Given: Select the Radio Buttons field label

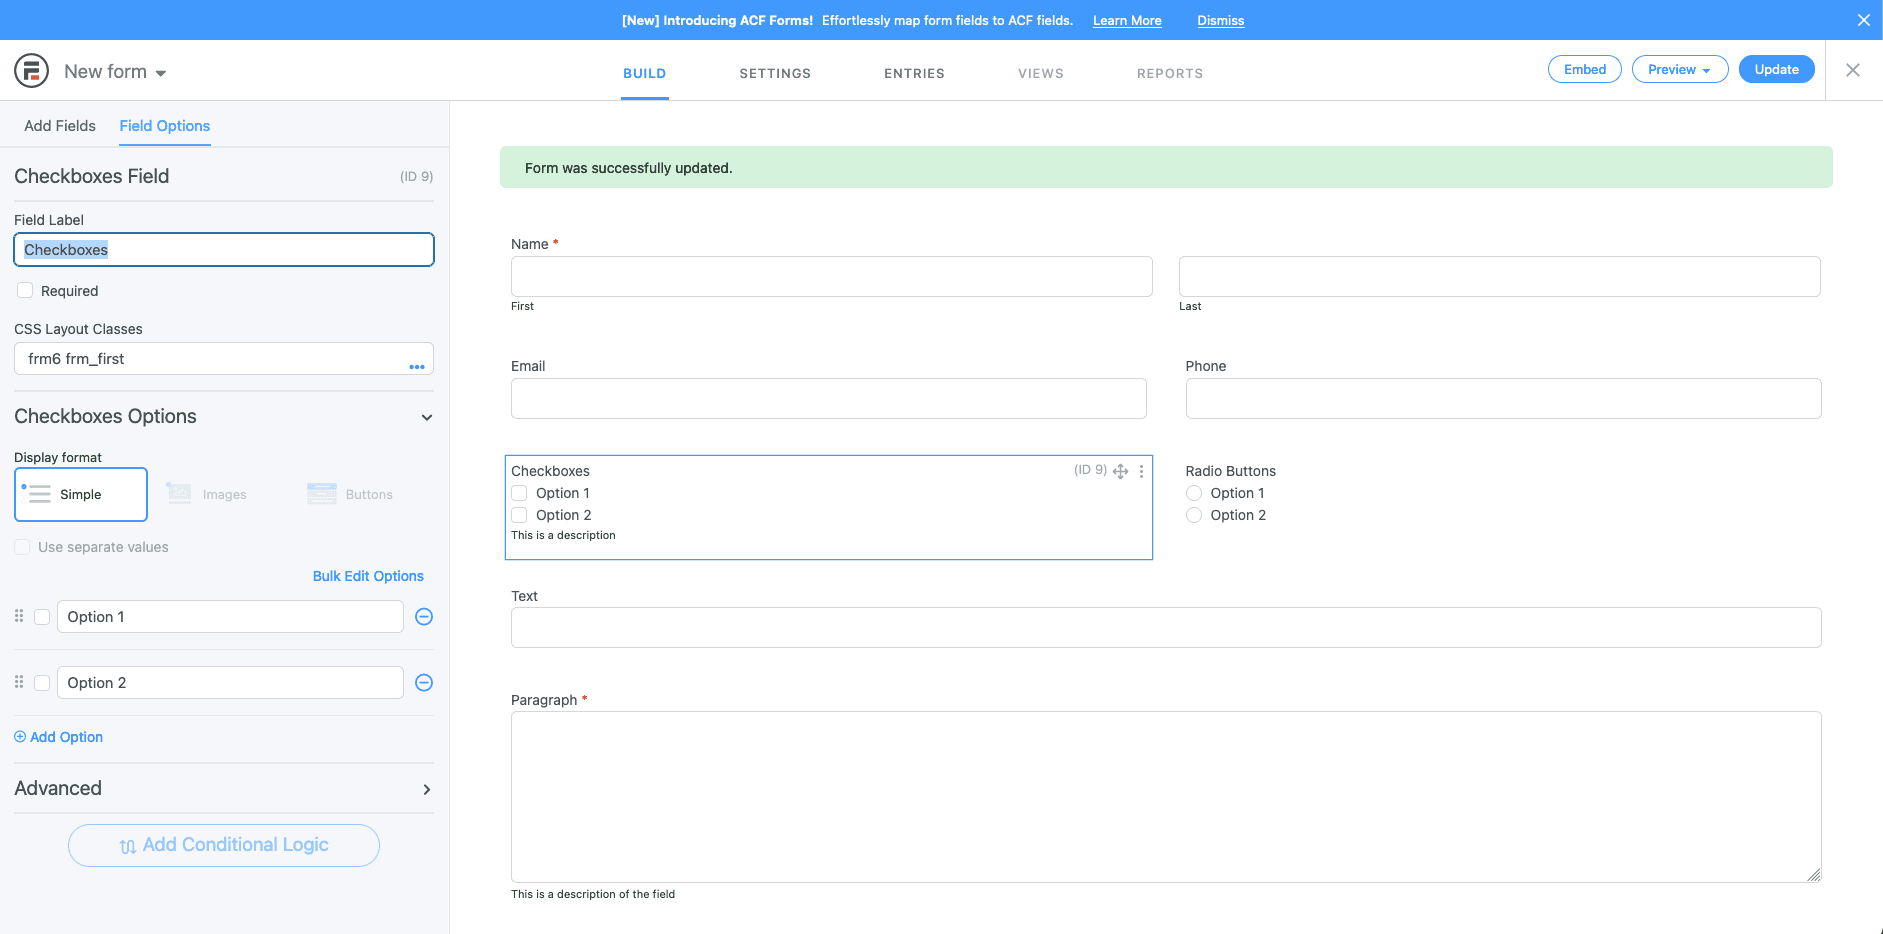Looking at the screenshot, I should tap(1231, 471).
